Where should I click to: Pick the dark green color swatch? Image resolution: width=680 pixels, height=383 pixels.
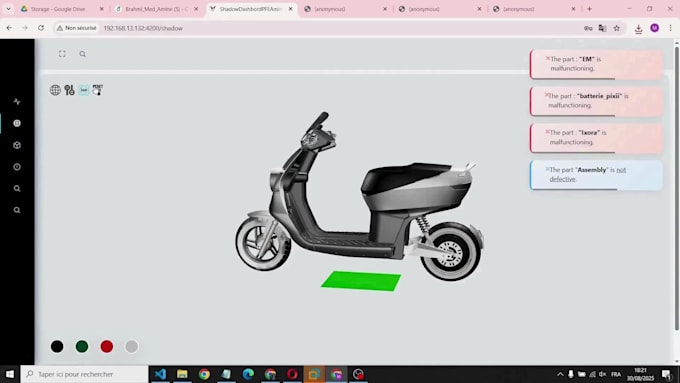(82, 346)
